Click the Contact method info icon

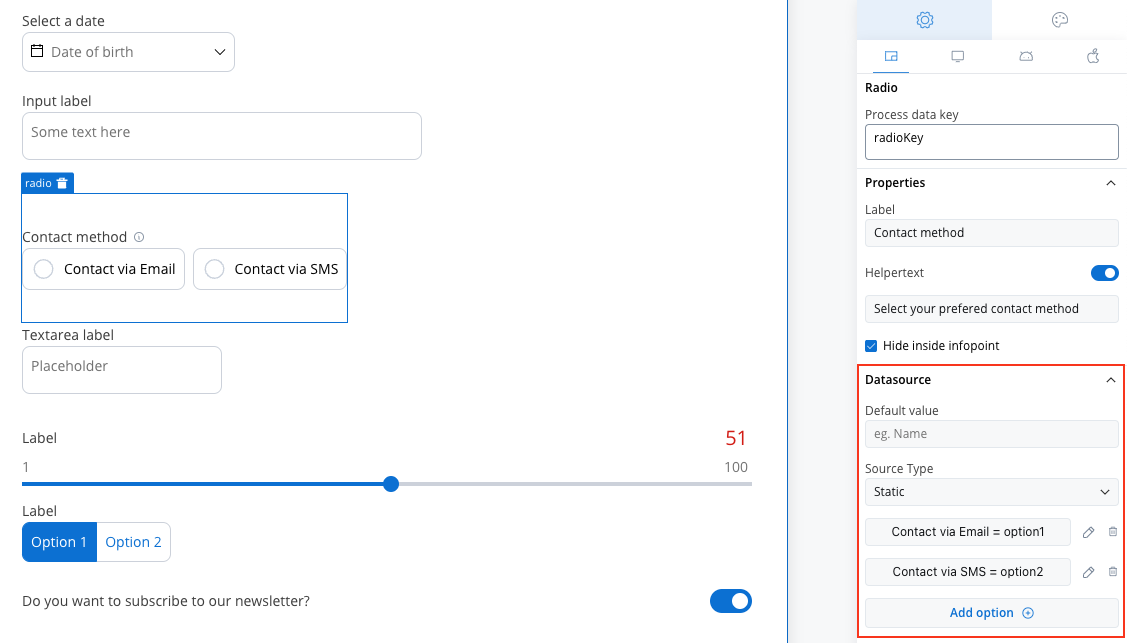click(139, 237)
